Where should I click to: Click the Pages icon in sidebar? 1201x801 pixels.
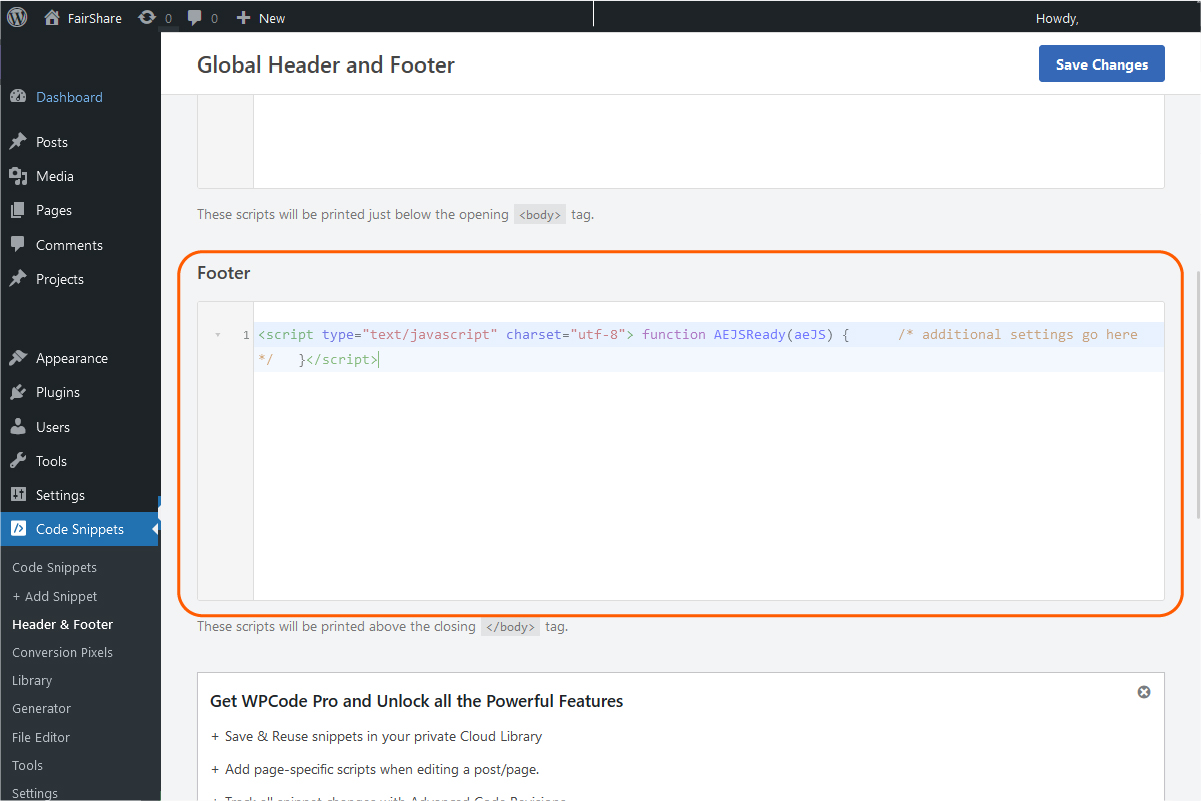[x=18, y=210]
